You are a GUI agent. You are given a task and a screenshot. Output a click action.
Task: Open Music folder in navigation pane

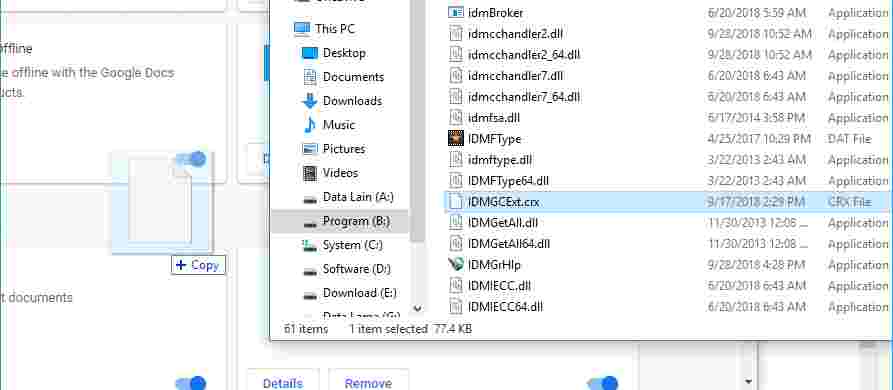(329, 125)
